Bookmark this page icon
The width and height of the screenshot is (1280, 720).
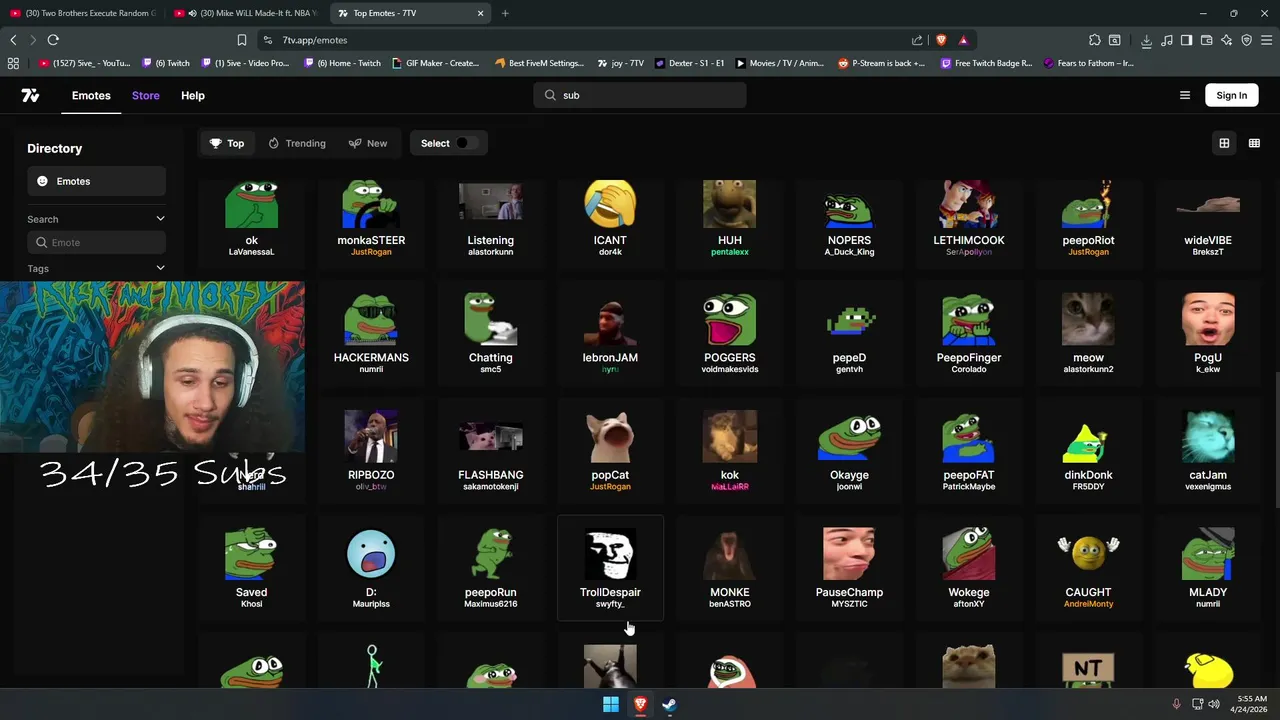(241, 40)
